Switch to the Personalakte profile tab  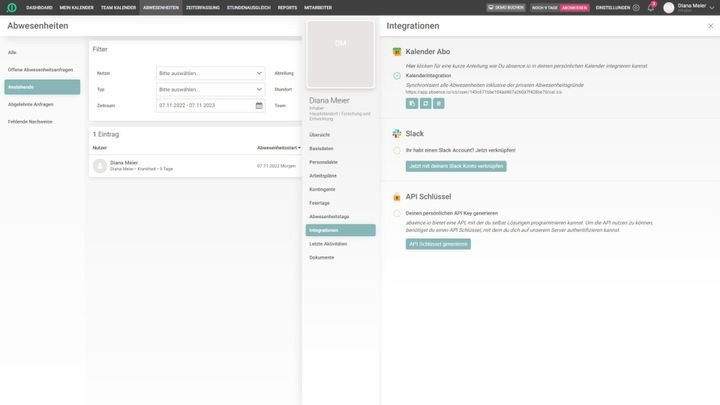coord(324,161)
